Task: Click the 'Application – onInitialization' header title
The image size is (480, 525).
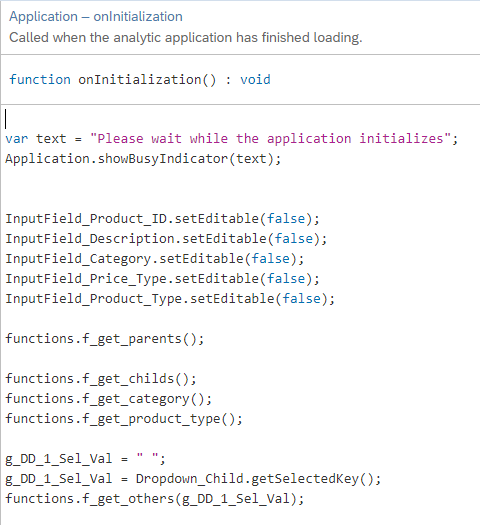Action: tap(96, 17)
